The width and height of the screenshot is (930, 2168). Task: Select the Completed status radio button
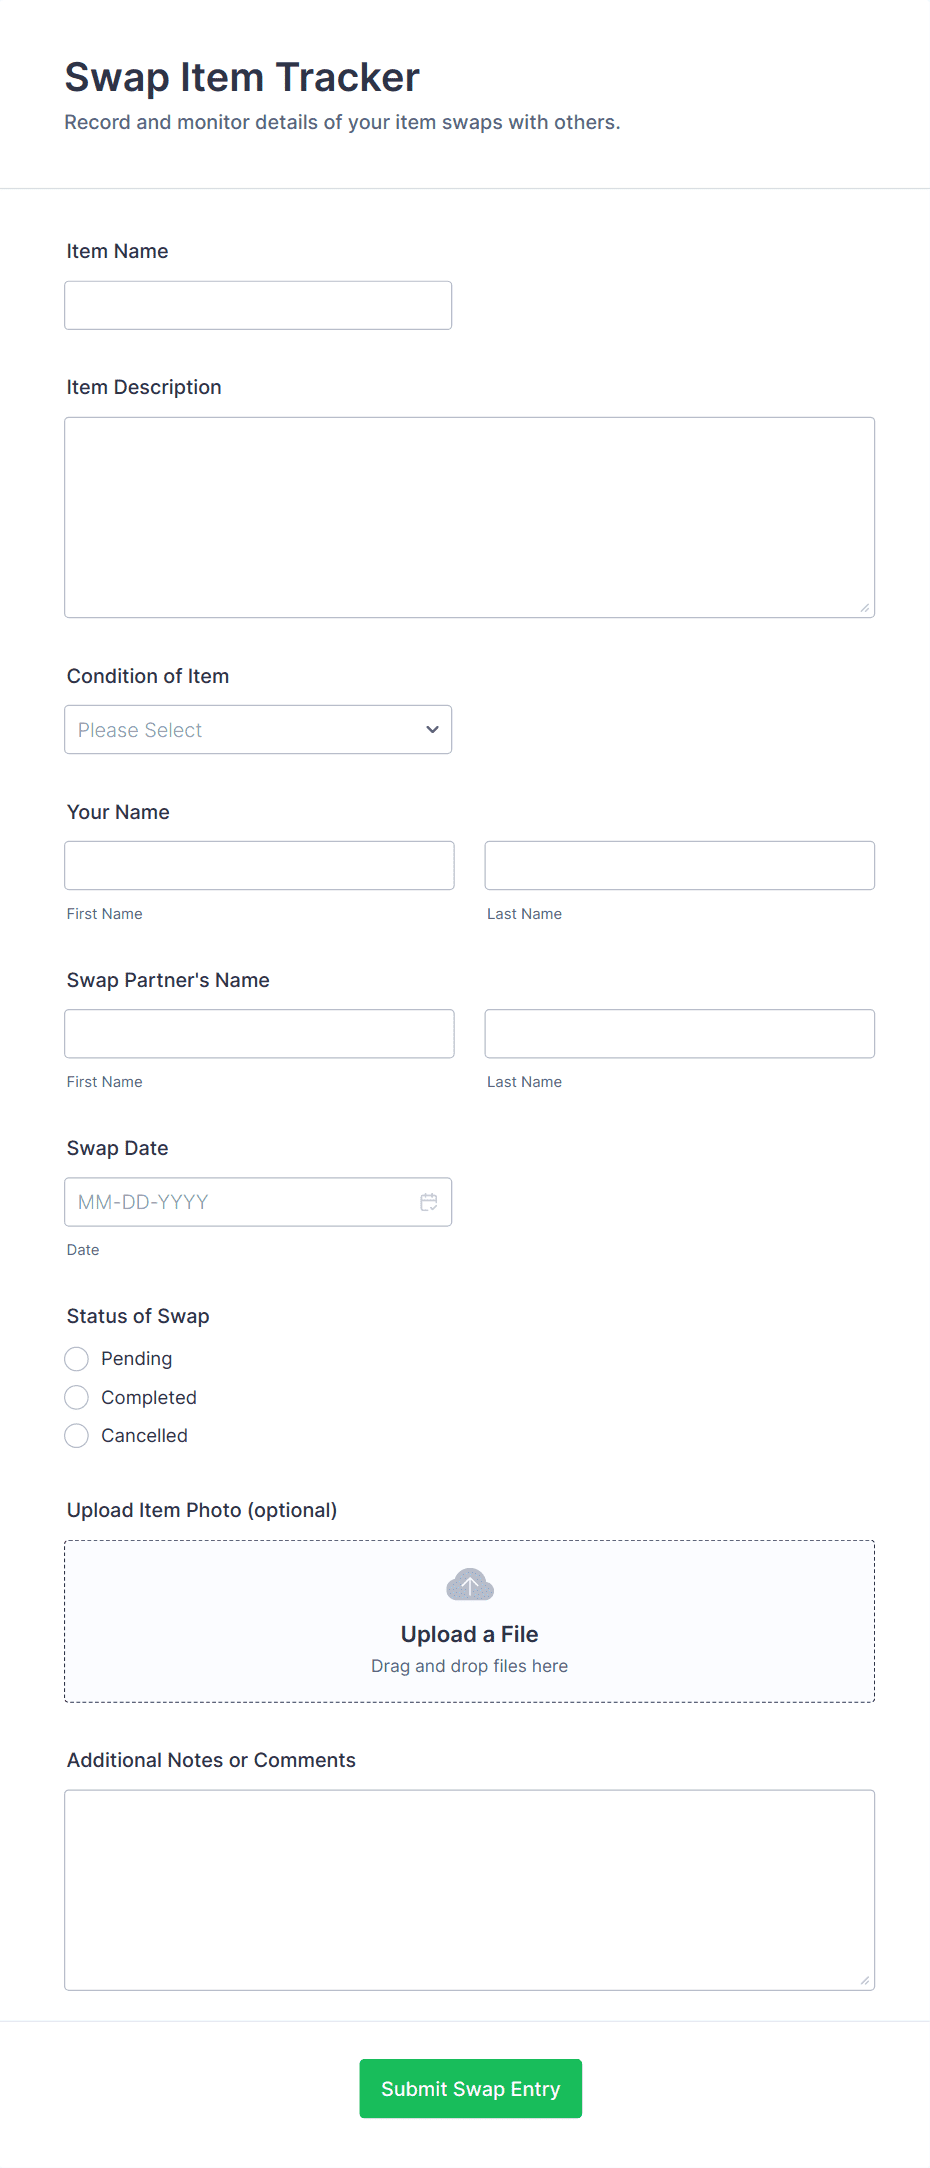(x=77, y=1397)
